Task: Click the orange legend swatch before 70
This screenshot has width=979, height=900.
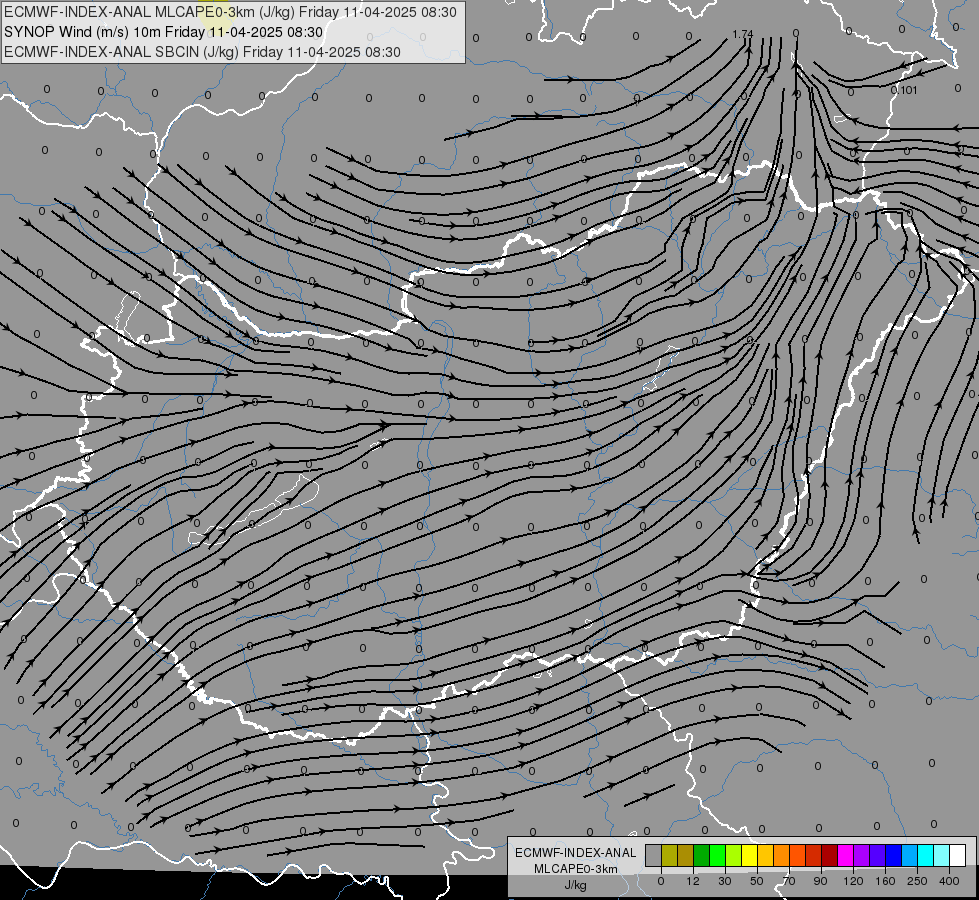Action: point(782,855)
